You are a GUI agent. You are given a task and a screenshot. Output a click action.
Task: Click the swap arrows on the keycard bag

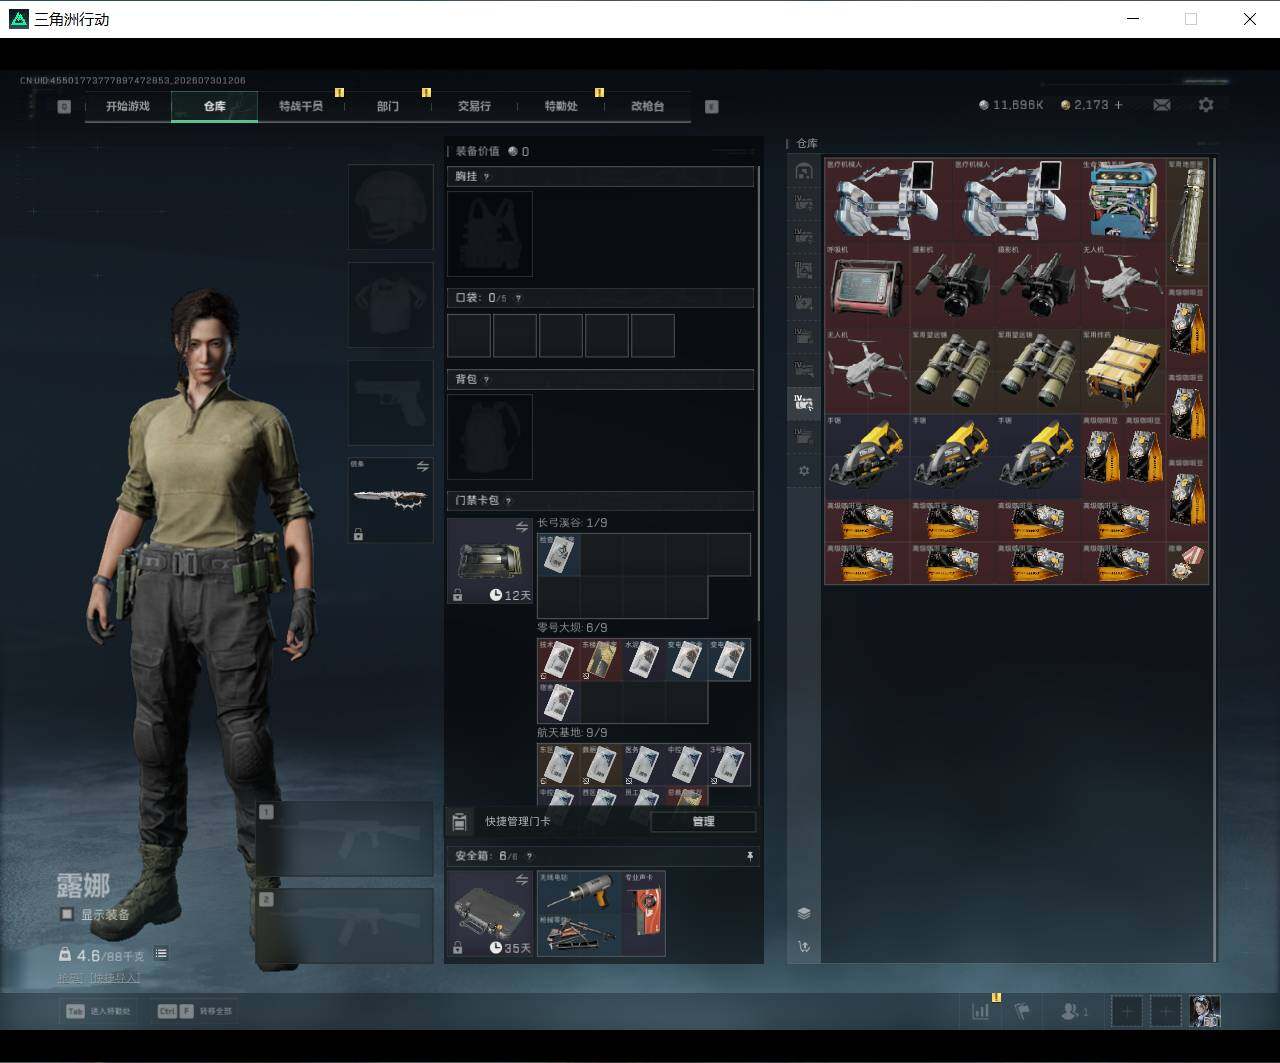(521, 527)
